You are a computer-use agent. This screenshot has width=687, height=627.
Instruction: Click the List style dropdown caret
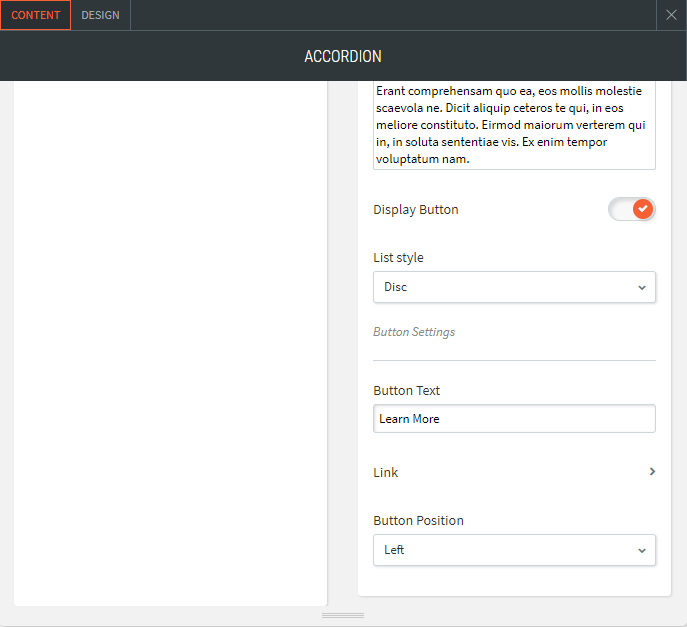642,288
